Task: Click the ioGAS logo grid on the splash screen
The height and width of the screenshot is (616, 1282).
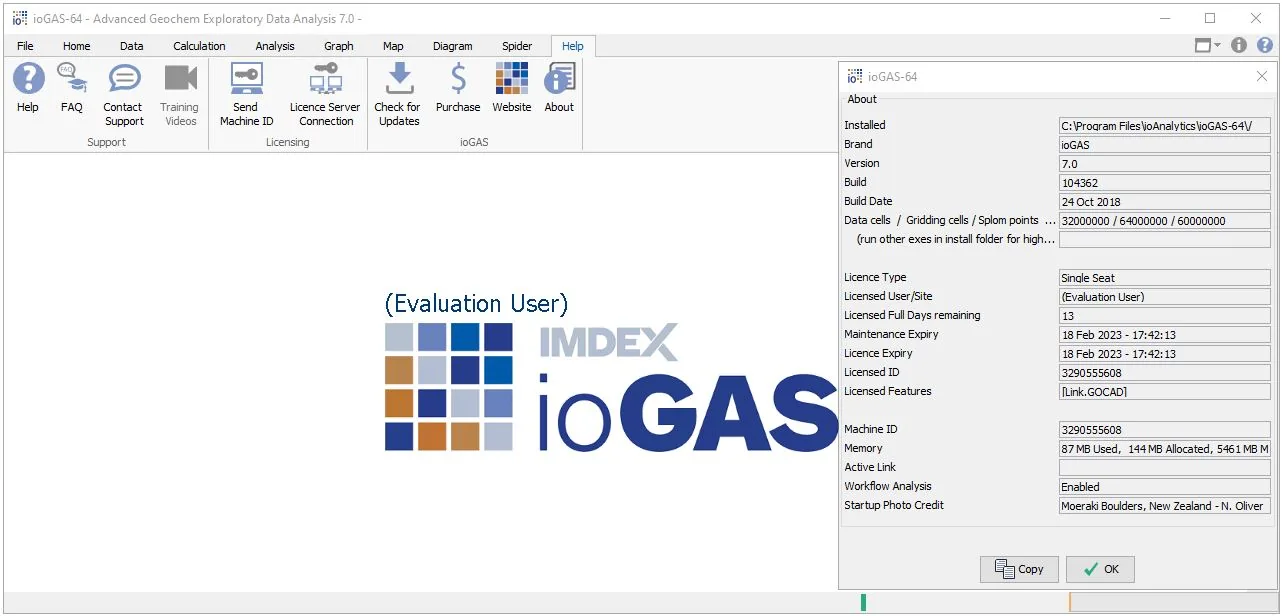Action: (449, 386)
